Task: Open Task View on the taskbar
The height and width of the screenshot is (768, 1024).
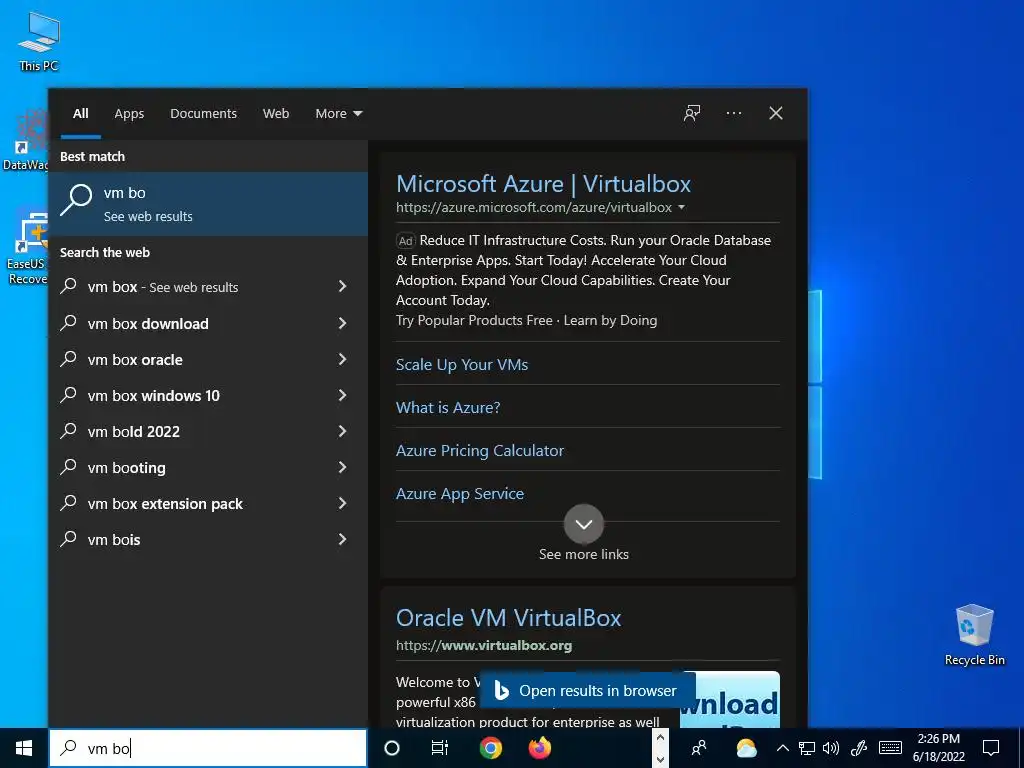Action: [440, 748]
